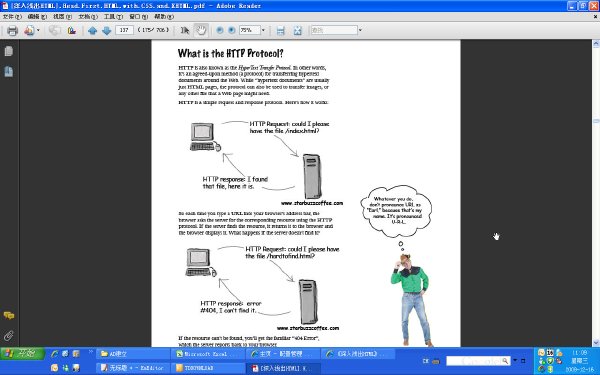Open the Attachments paperclip panel icon
The image size is (600, 375).
(x=9, y=336)
